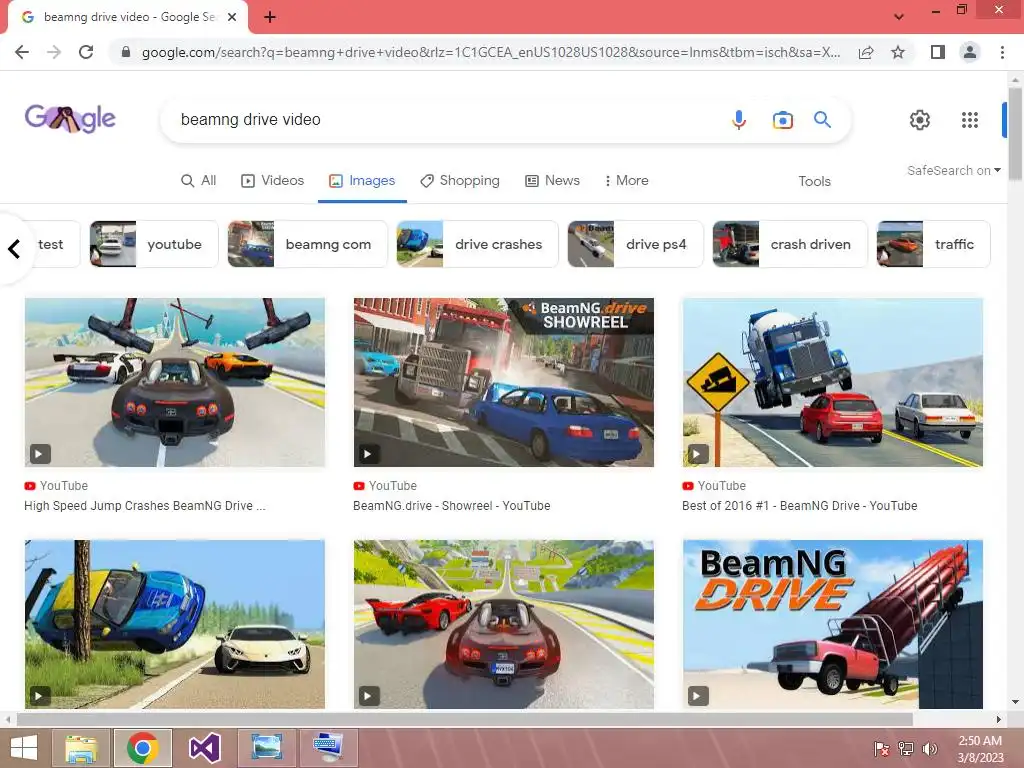Viewport: 1024px width, 768px height.
Task: Open the BeamNG DRIVE logo truck thumbnail
Action: 833,624
